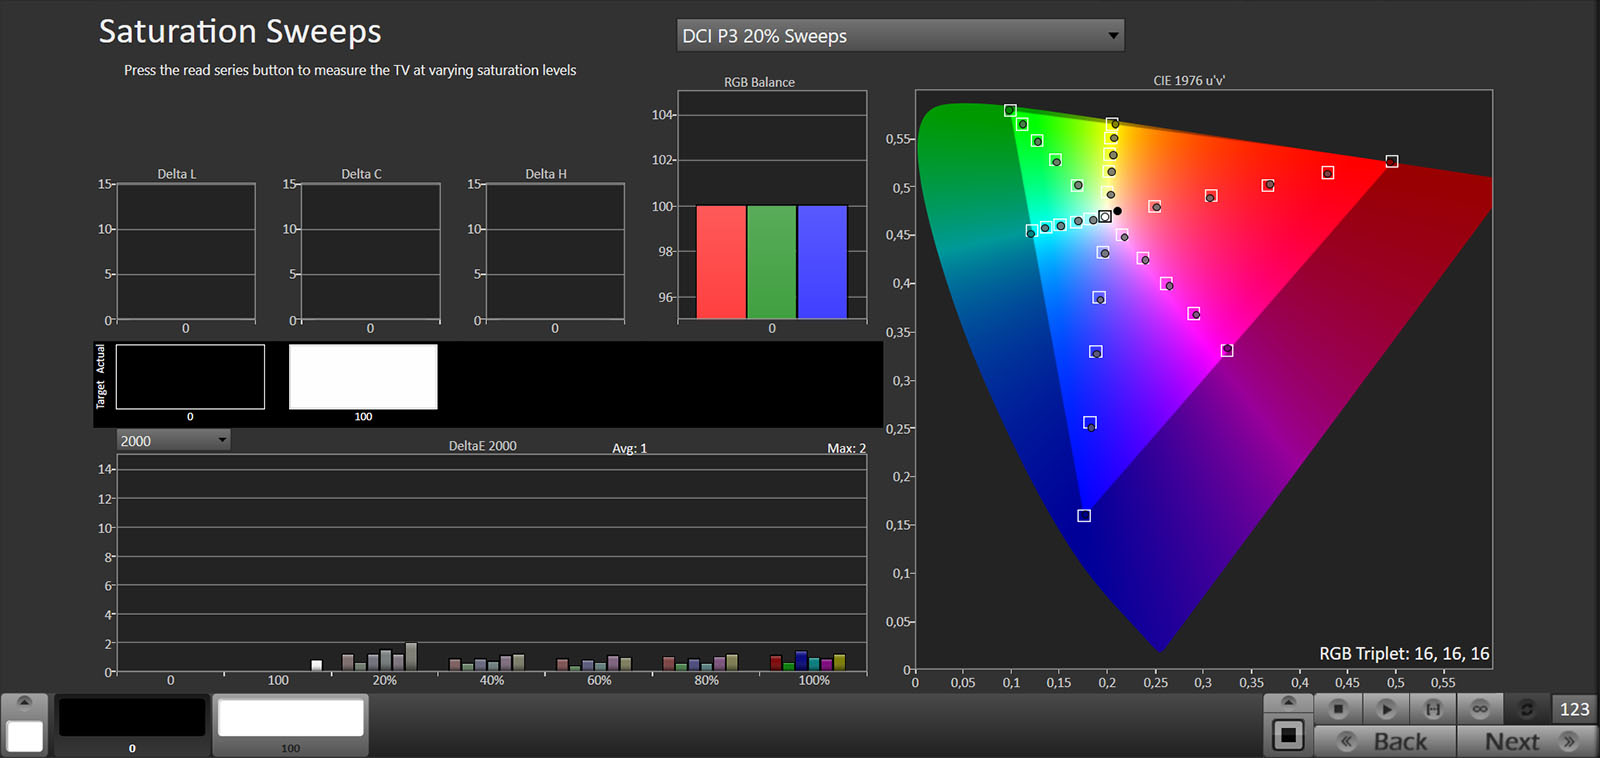Click the large black square pattern icon
This screenshot has height=758, width=1600.
click(x=1288, y=736)
